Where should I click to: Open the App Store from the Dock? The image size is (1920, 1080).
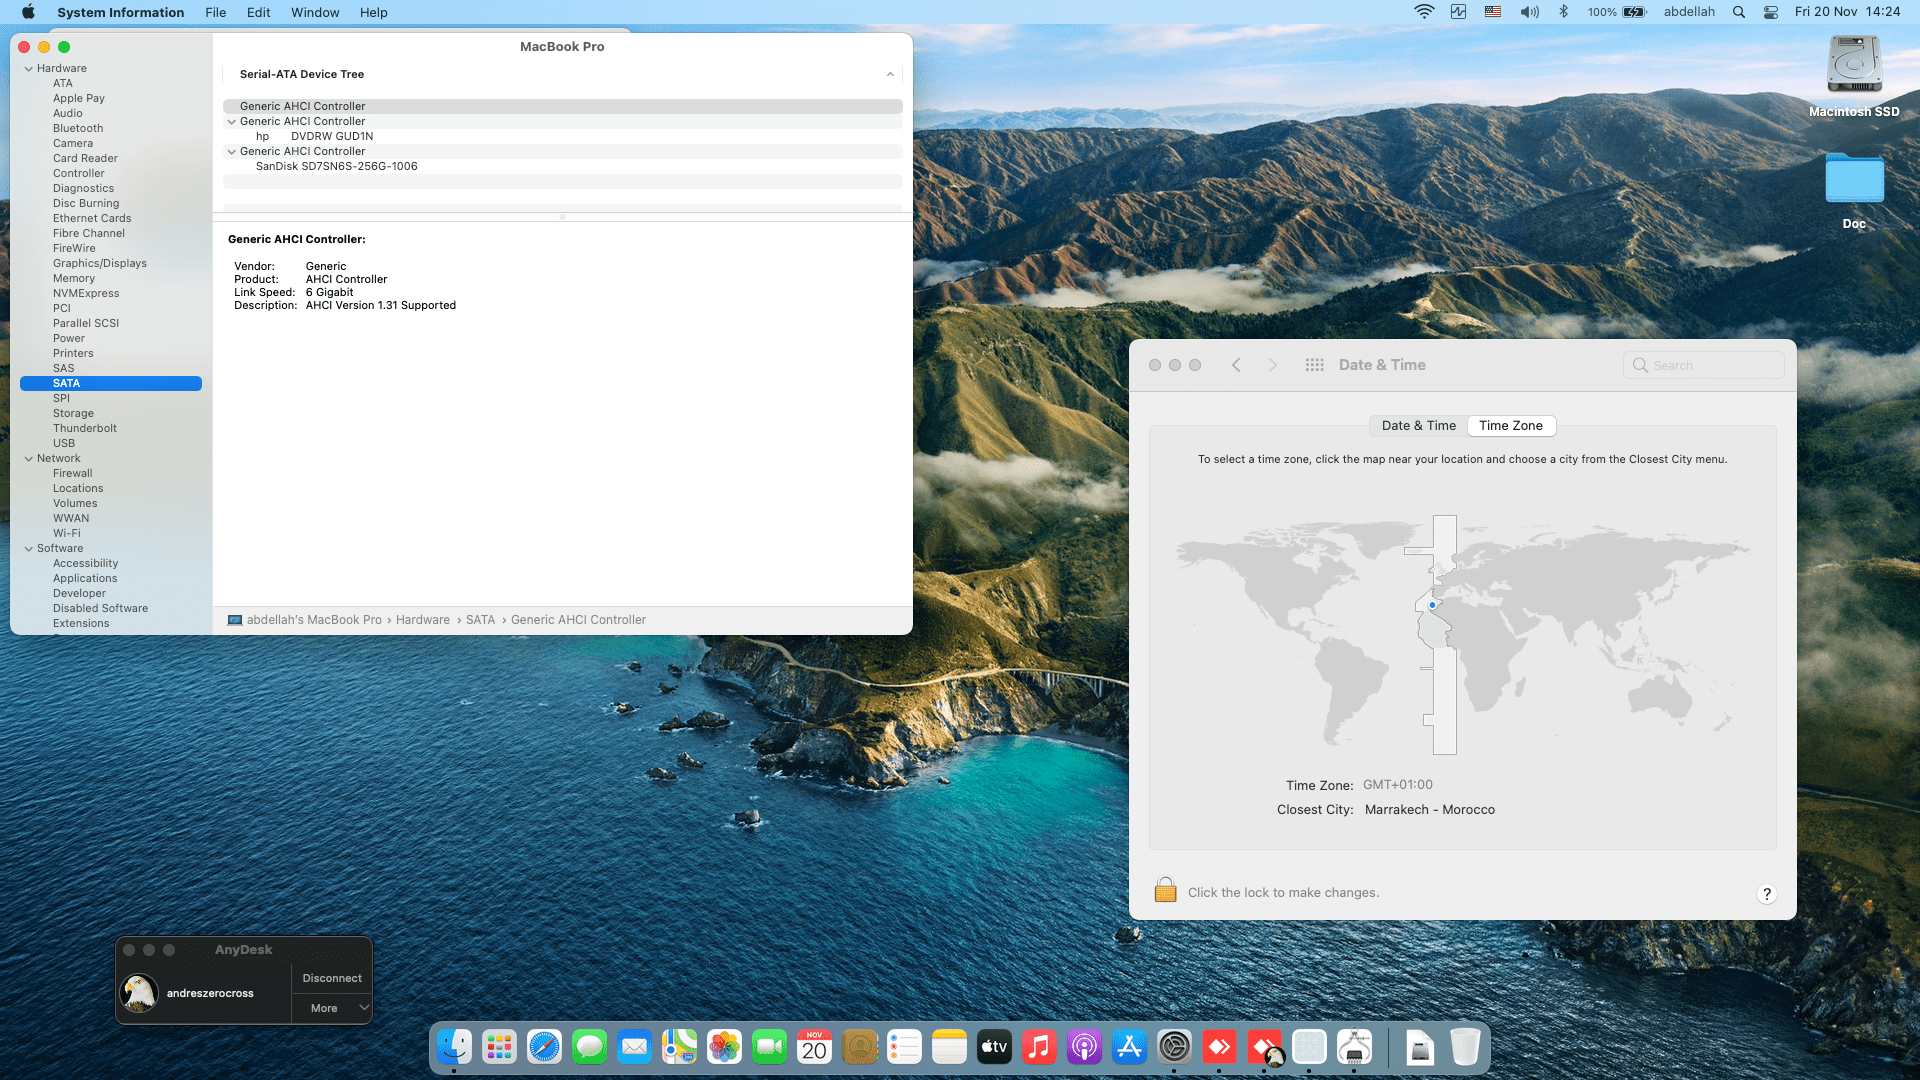coord(1129,1047)
